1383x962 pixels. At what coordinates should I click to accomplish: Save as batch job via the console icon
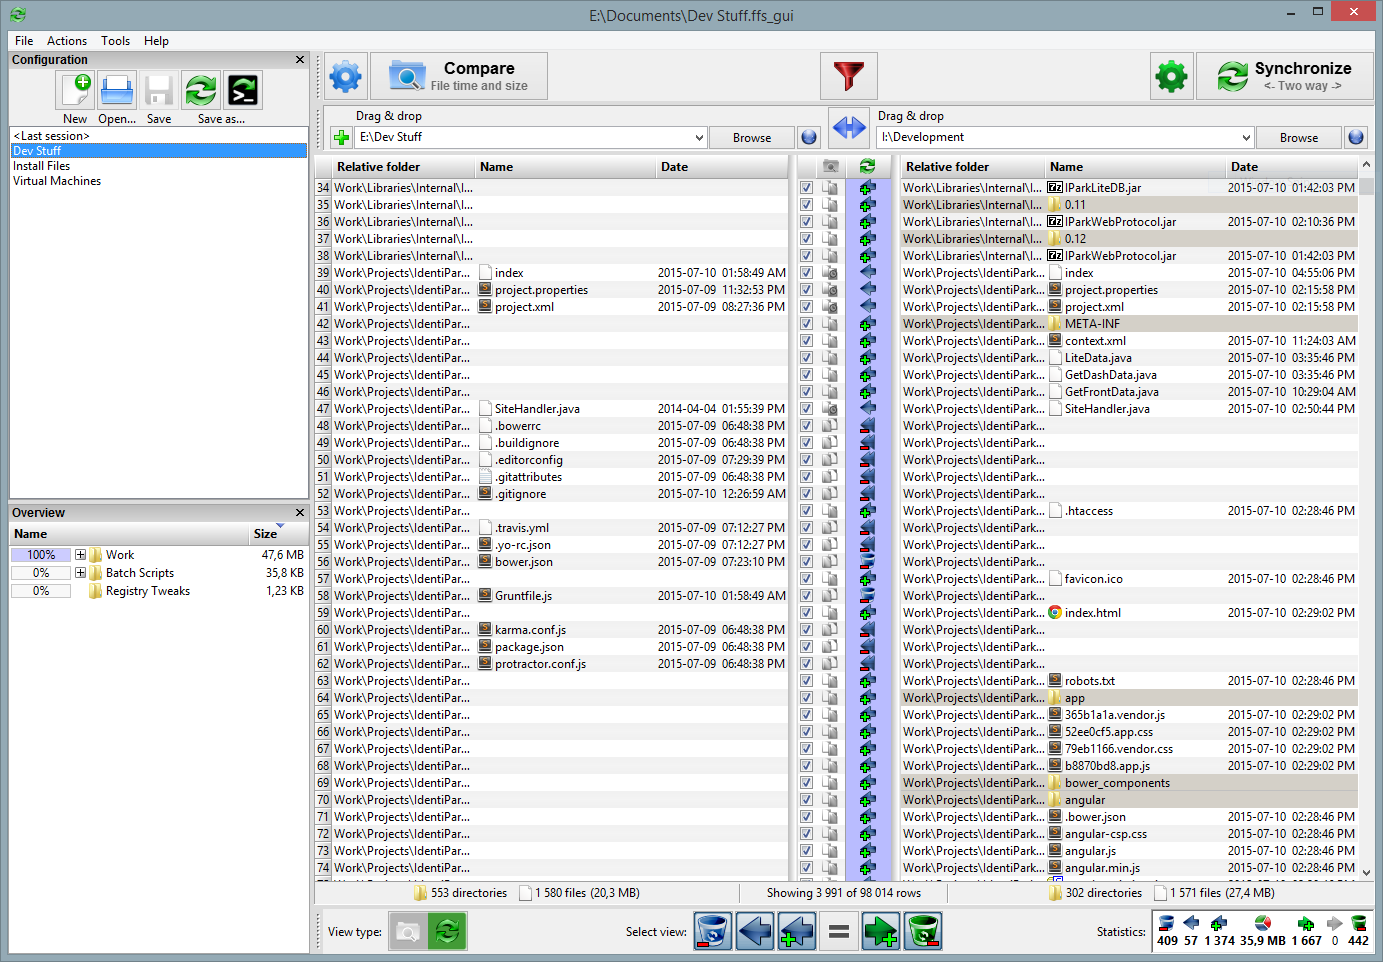click(x=243, y=91)
